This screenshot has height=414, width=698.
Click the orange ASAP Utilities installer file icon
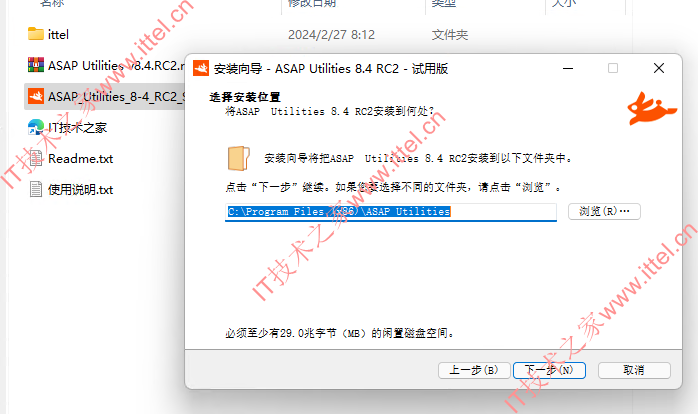[36, 96]
